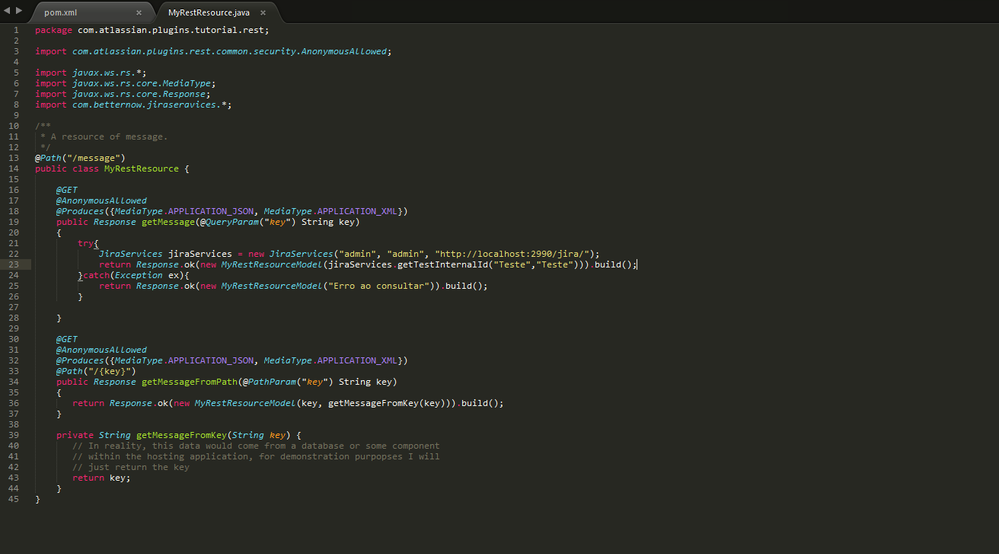Click the "return key;" statement
999x554 pixels.
click(101, 478)
